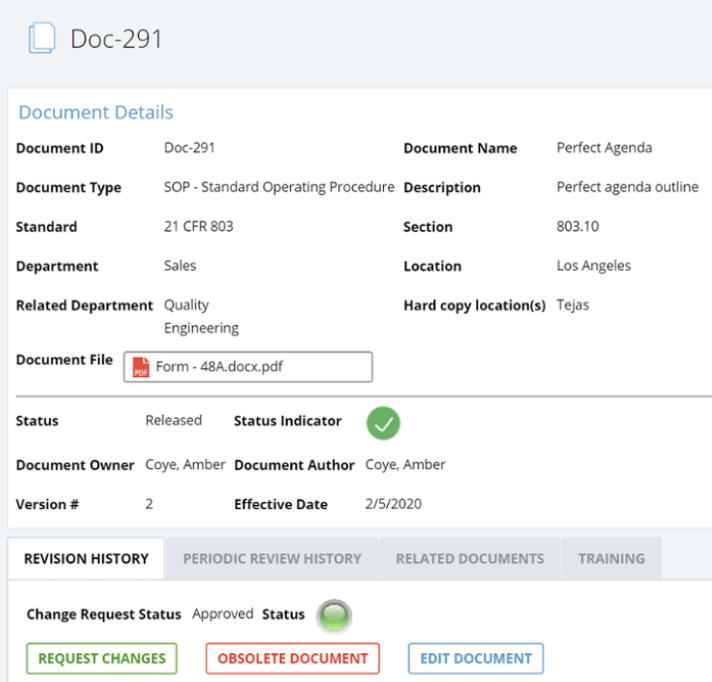Switch to the Related Documents tab
Image resolution: width=712 pixels, height=682 pixels.
[x=470, y=559]
